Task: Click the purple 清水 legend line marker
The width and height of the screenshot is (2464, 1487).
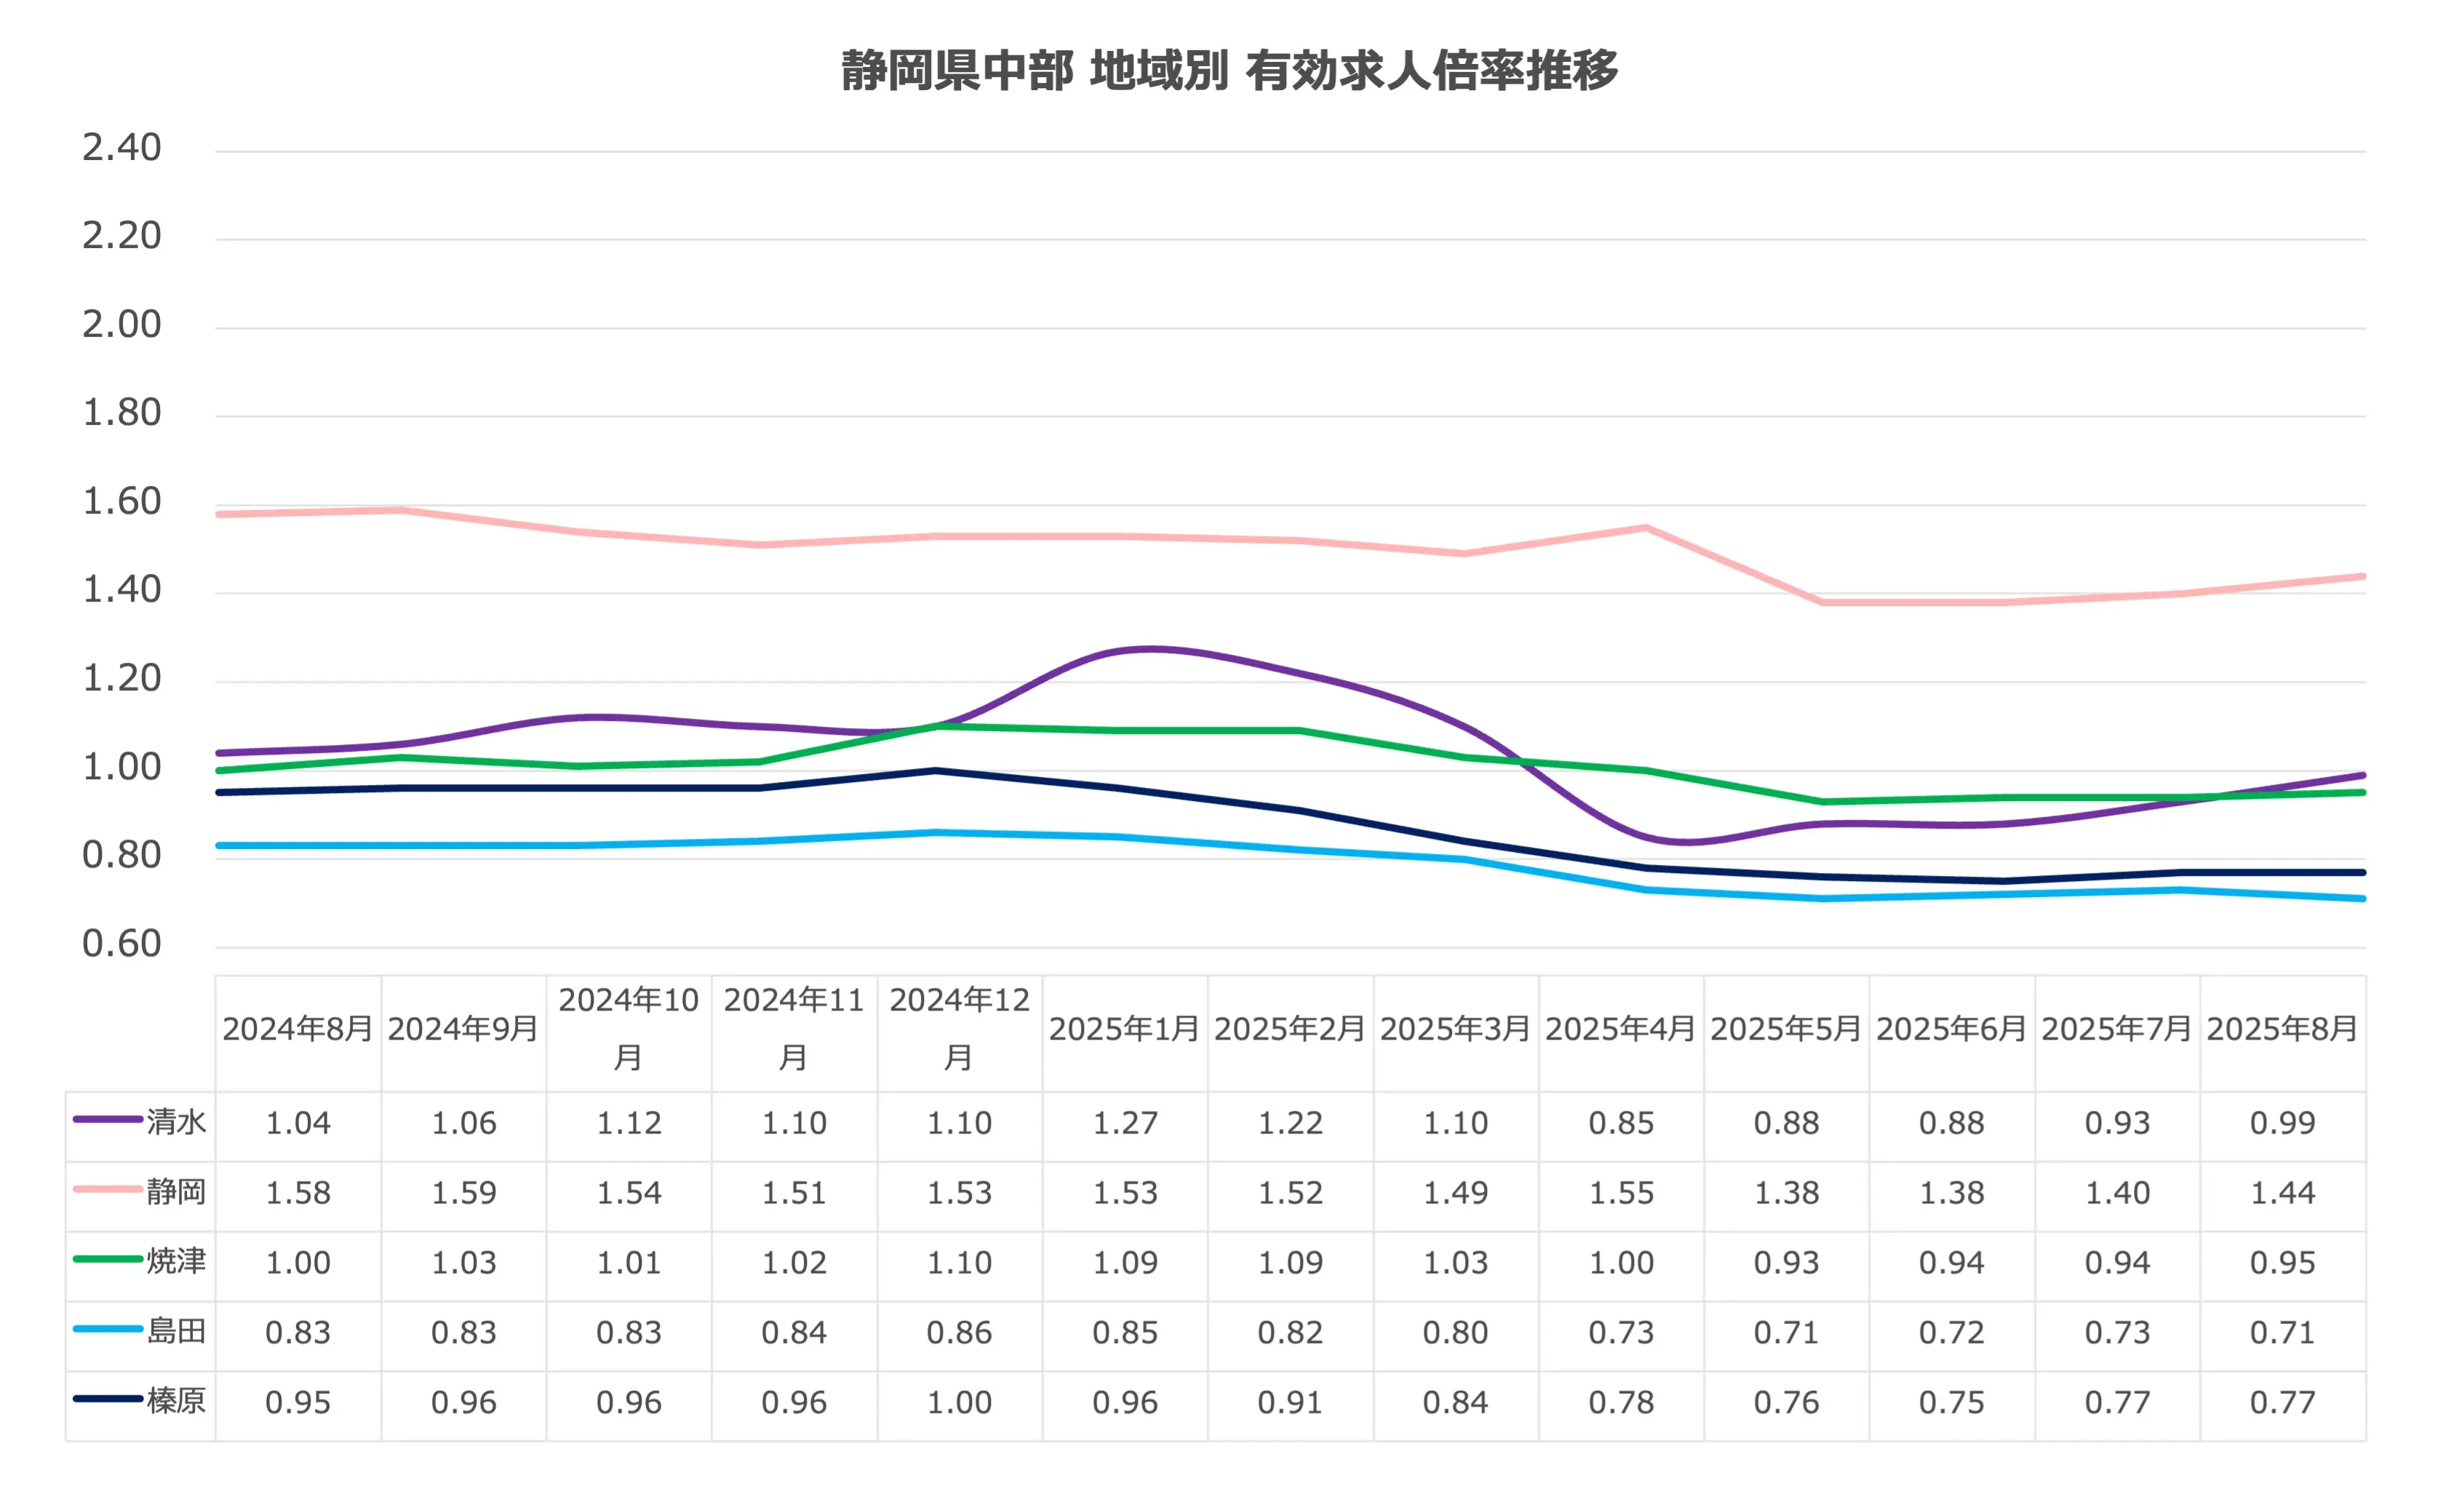Action: (107, 1119)
